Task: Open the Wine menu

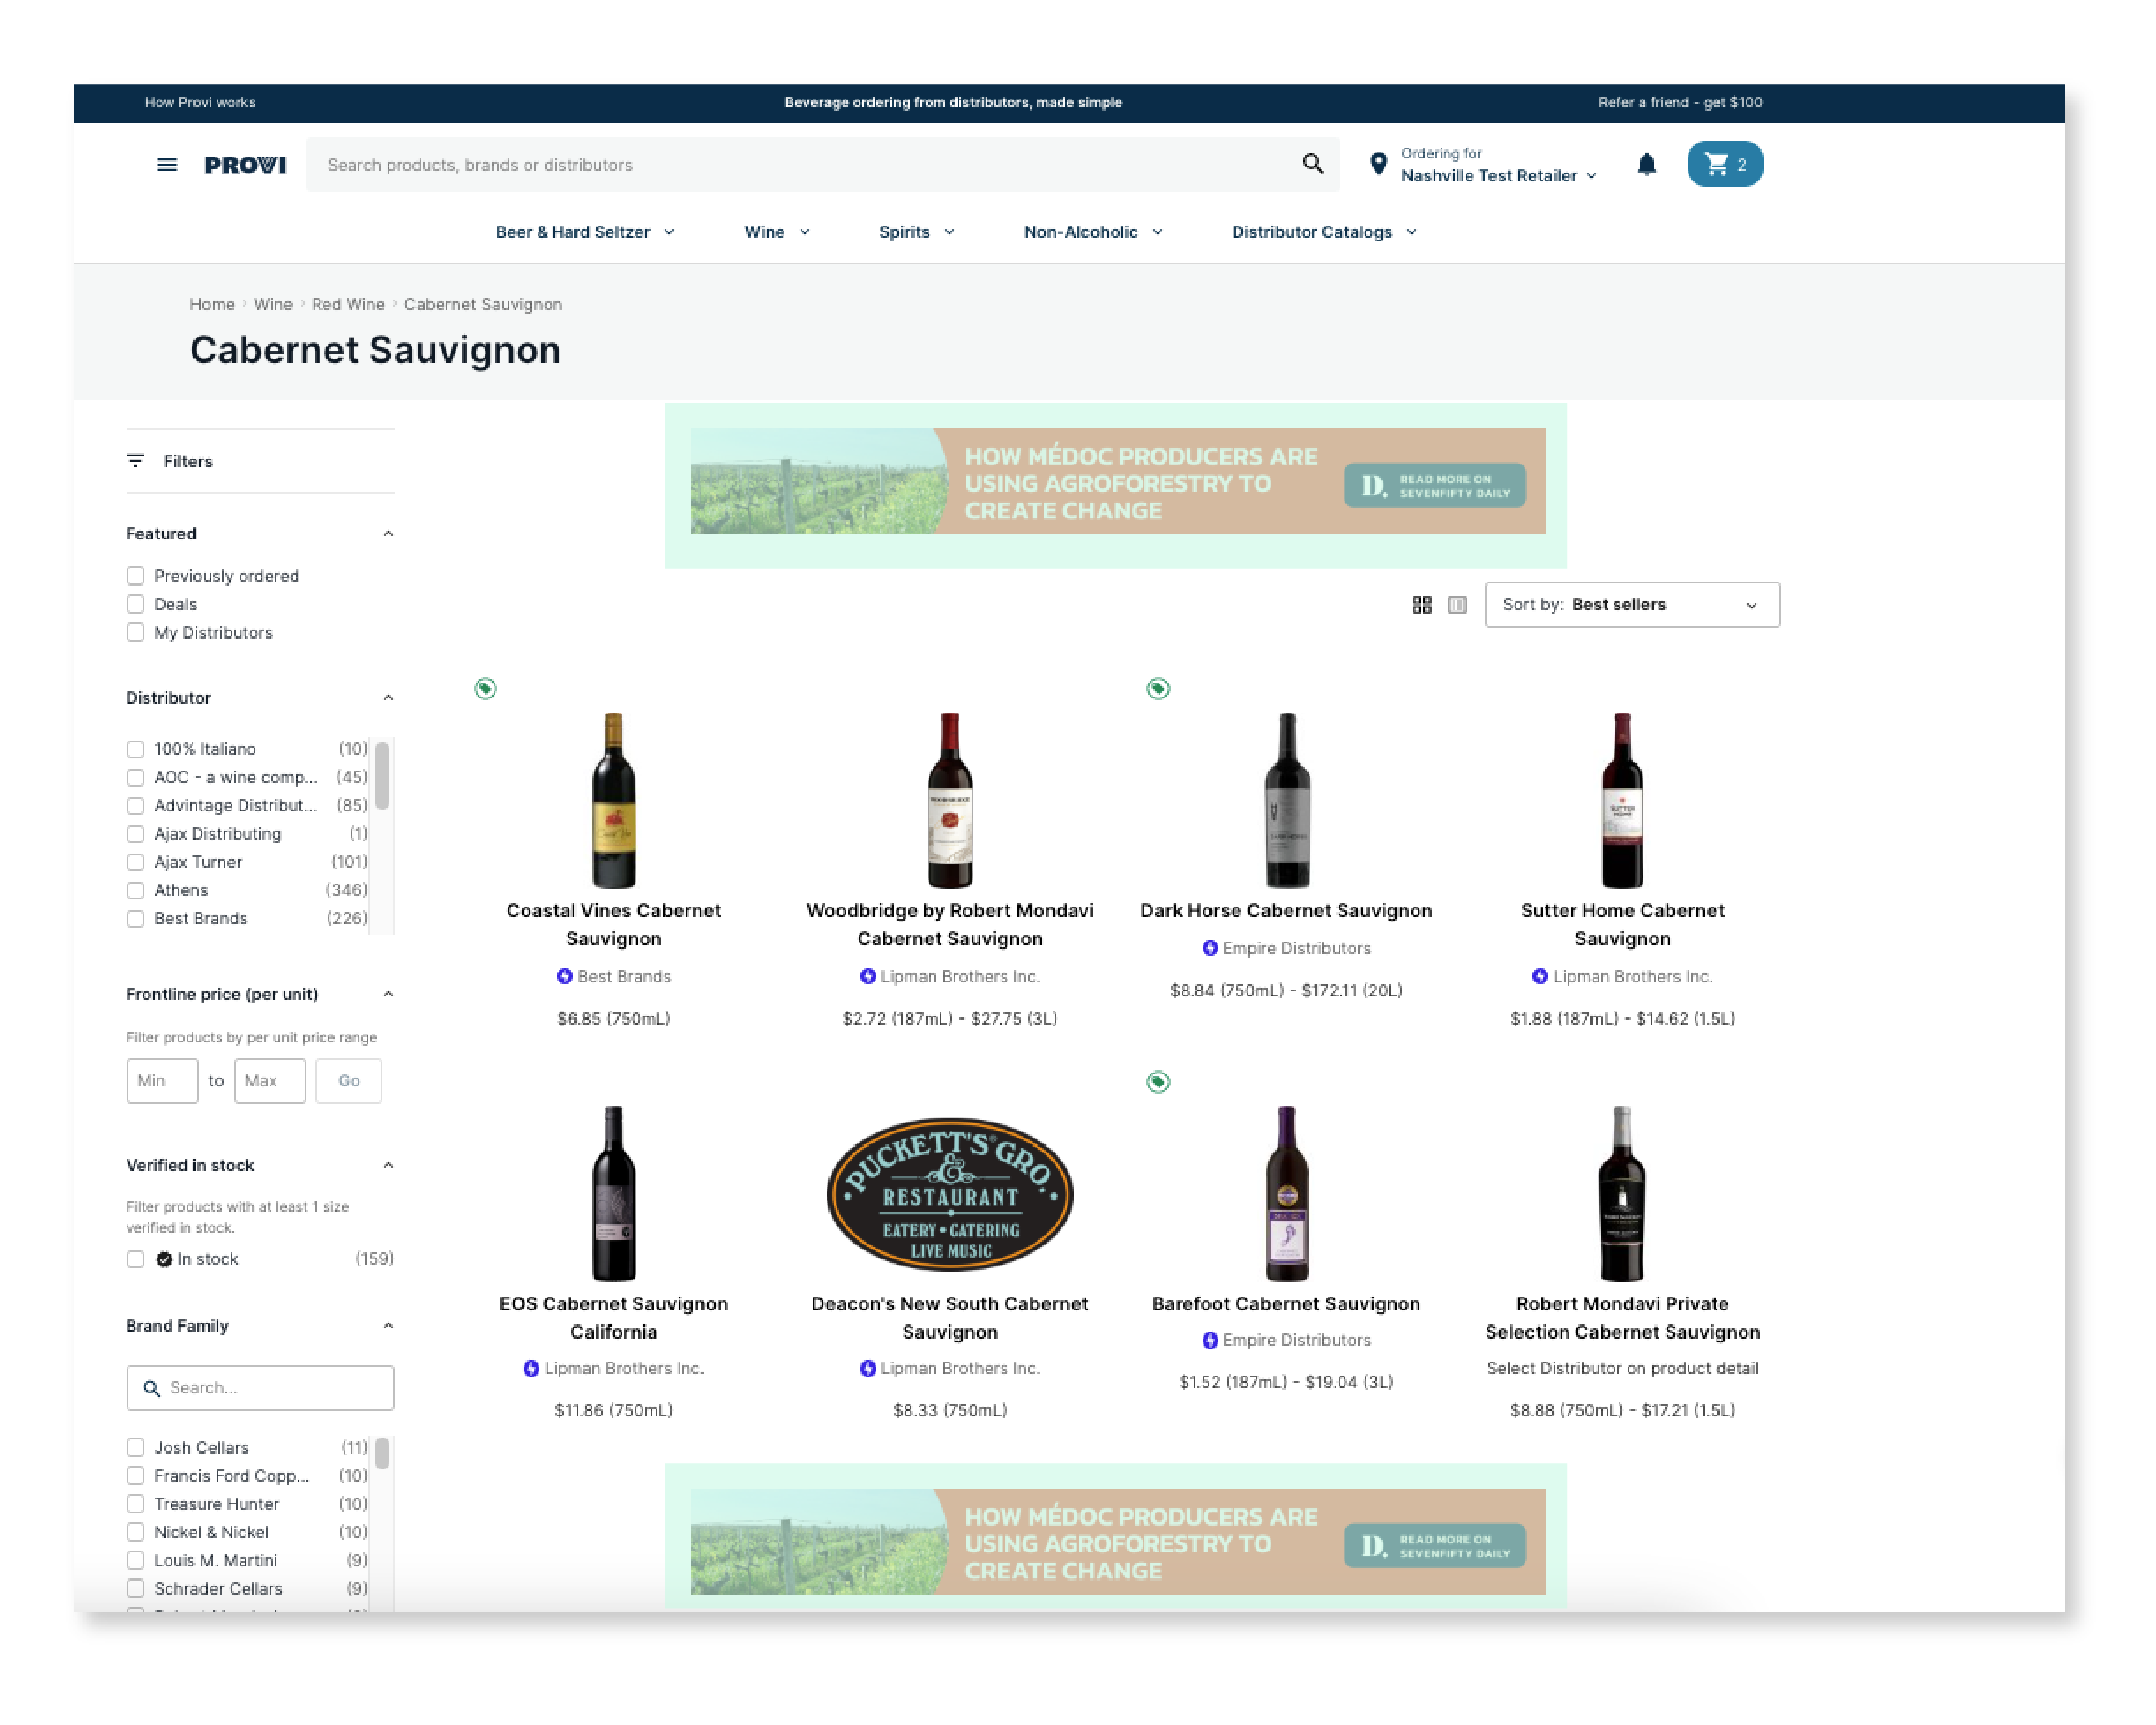Action: (x=777, y=232)
